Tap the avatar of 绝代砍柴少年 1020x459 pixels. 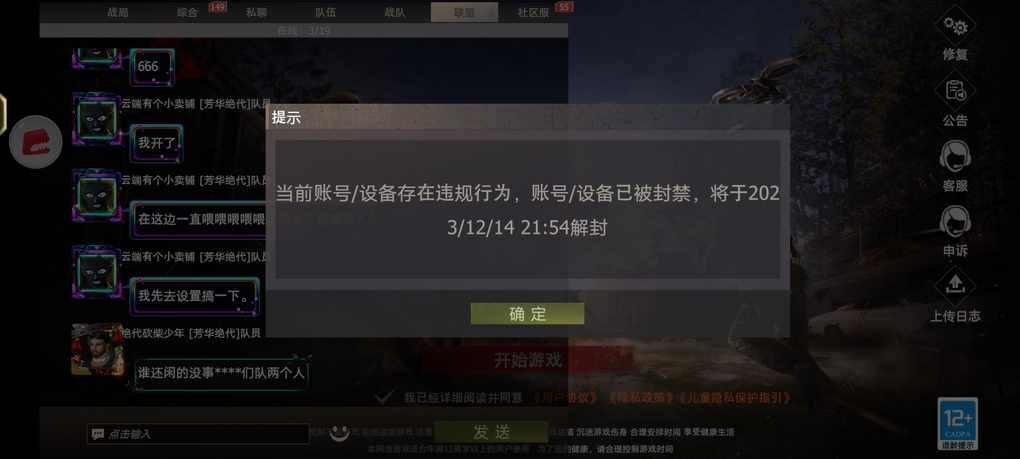pyautogui.click(x=98, y=349)
